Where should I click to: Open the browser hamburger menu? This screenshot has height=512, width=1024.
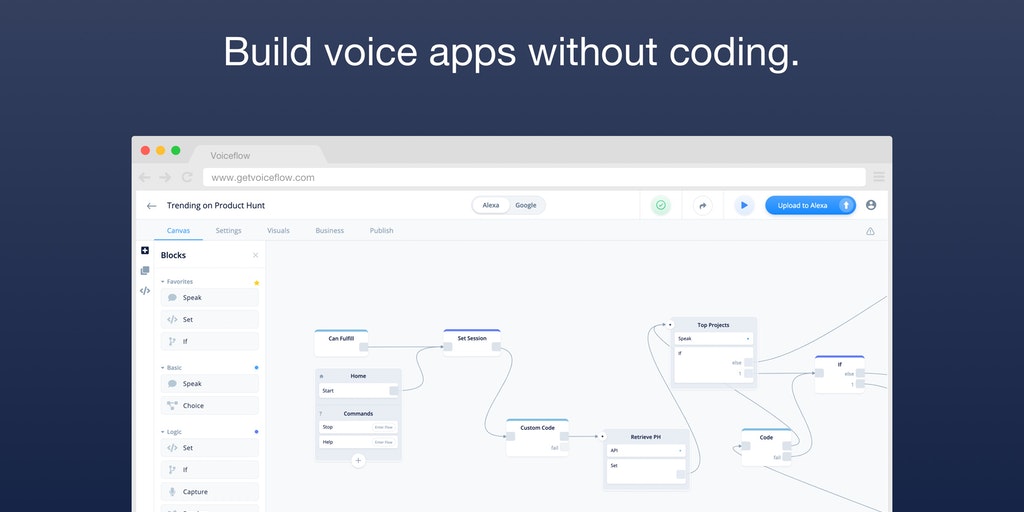[879, 177]
